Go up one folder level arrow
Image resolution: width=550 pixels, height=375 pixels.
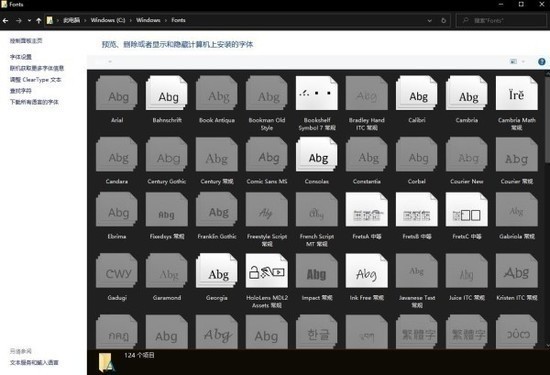[39, 20]
